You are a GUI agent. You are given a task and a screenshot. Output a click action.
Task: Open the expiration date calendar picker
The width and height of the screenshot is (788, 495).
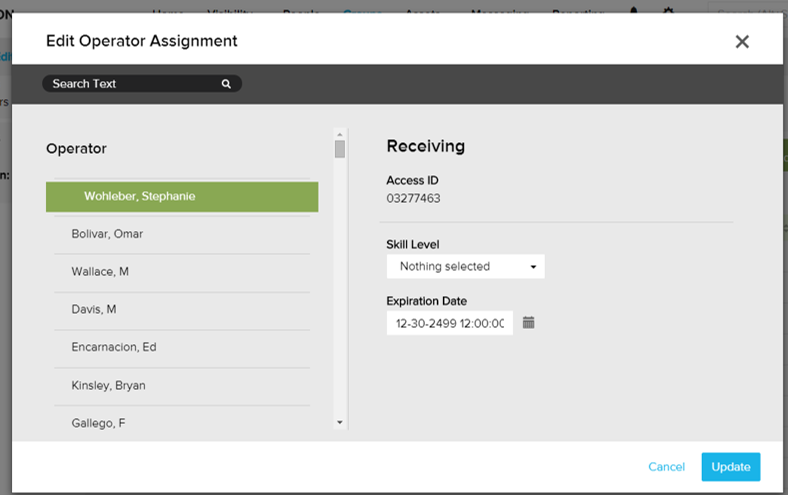point(529,323)
